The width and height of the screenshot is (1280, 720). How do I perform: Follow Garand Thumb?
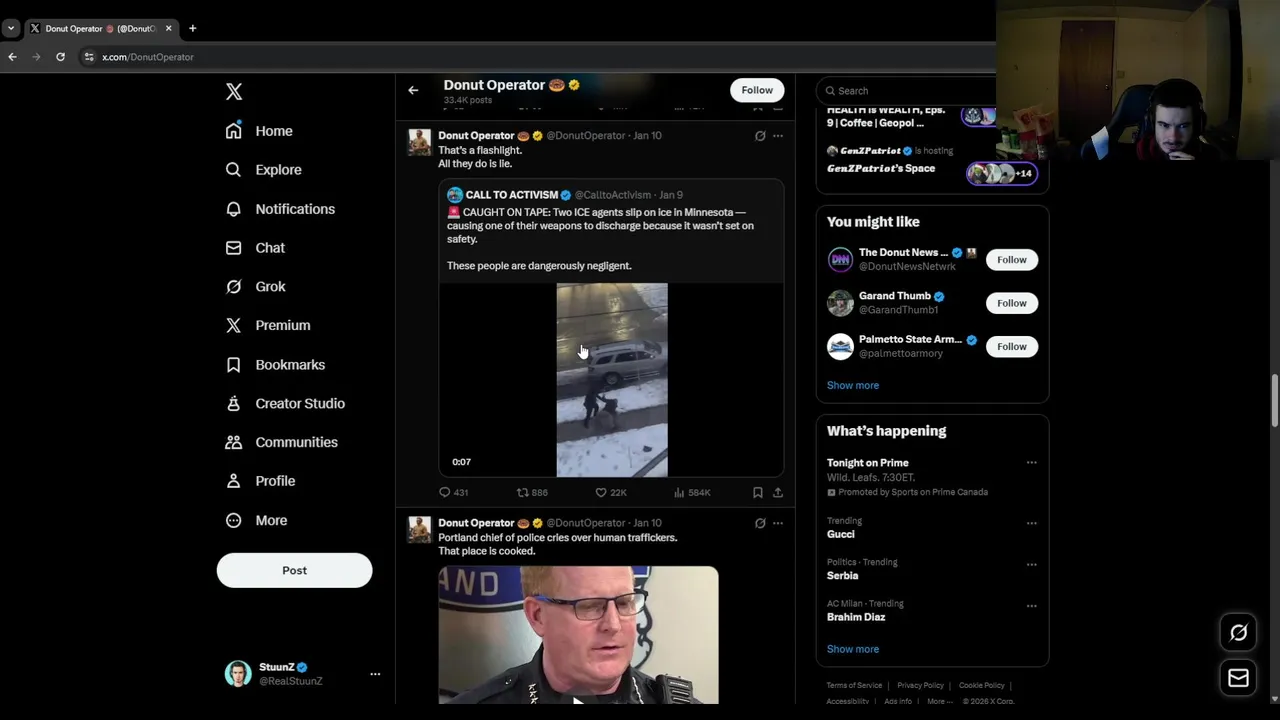[x=1011, y=303]
